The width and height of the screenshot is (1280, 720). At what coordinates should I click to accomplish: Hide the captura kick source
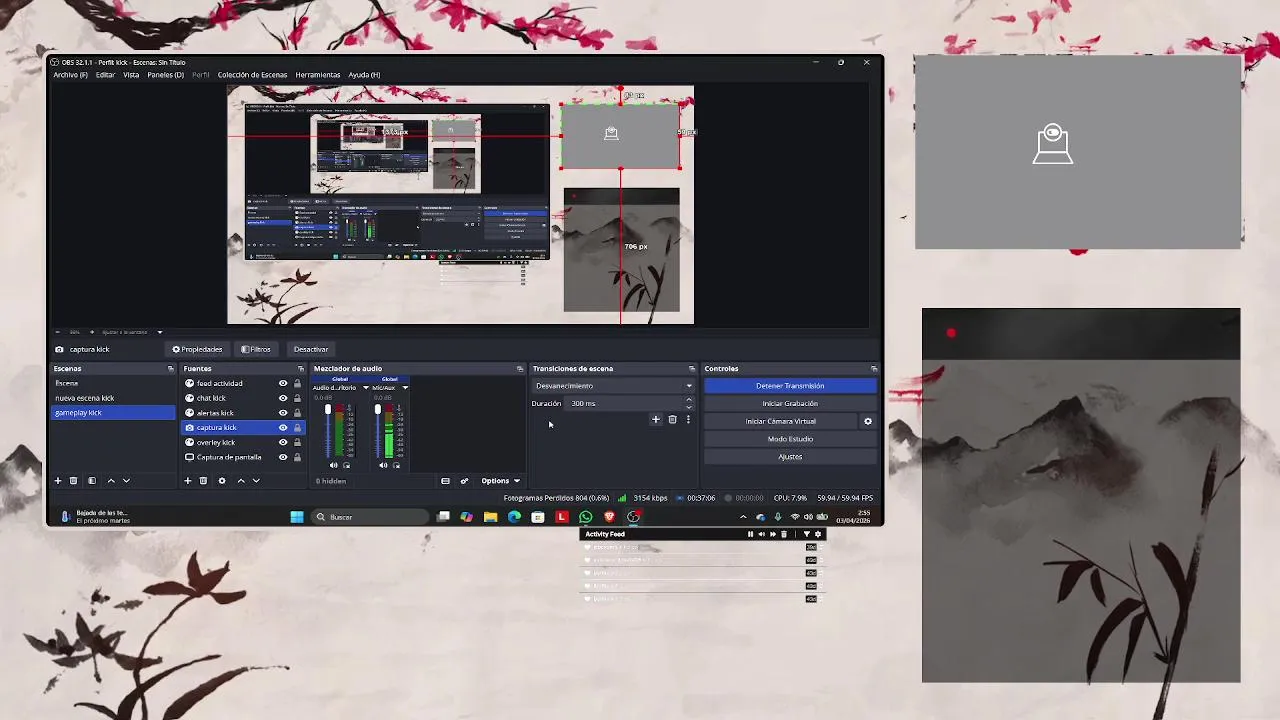click(x=283, y=428)
